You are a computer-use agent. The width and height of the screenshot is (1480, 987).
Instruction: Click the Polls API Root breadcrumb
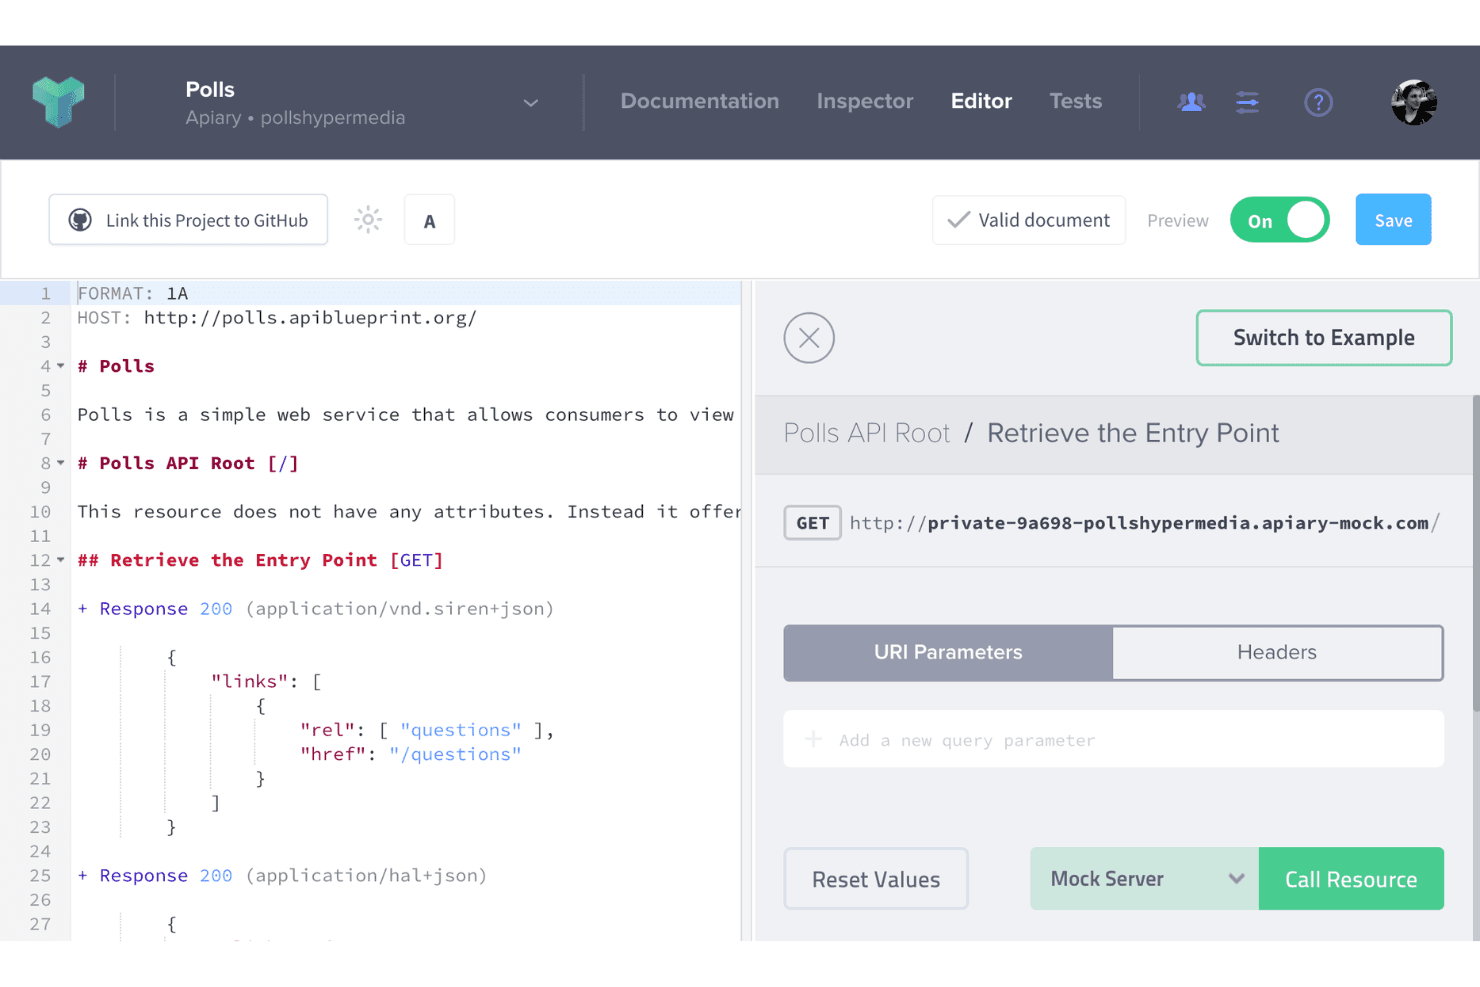click(867, 433)
